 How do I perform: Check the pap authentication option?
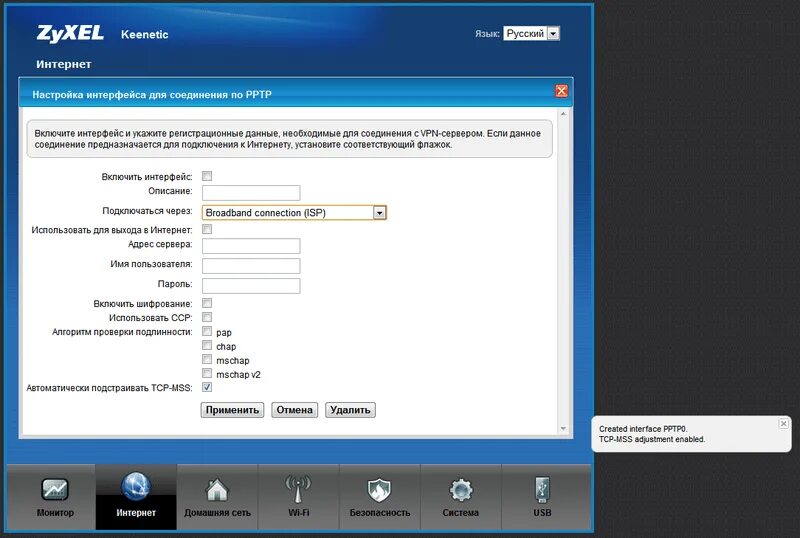click(x=207, y=331)
